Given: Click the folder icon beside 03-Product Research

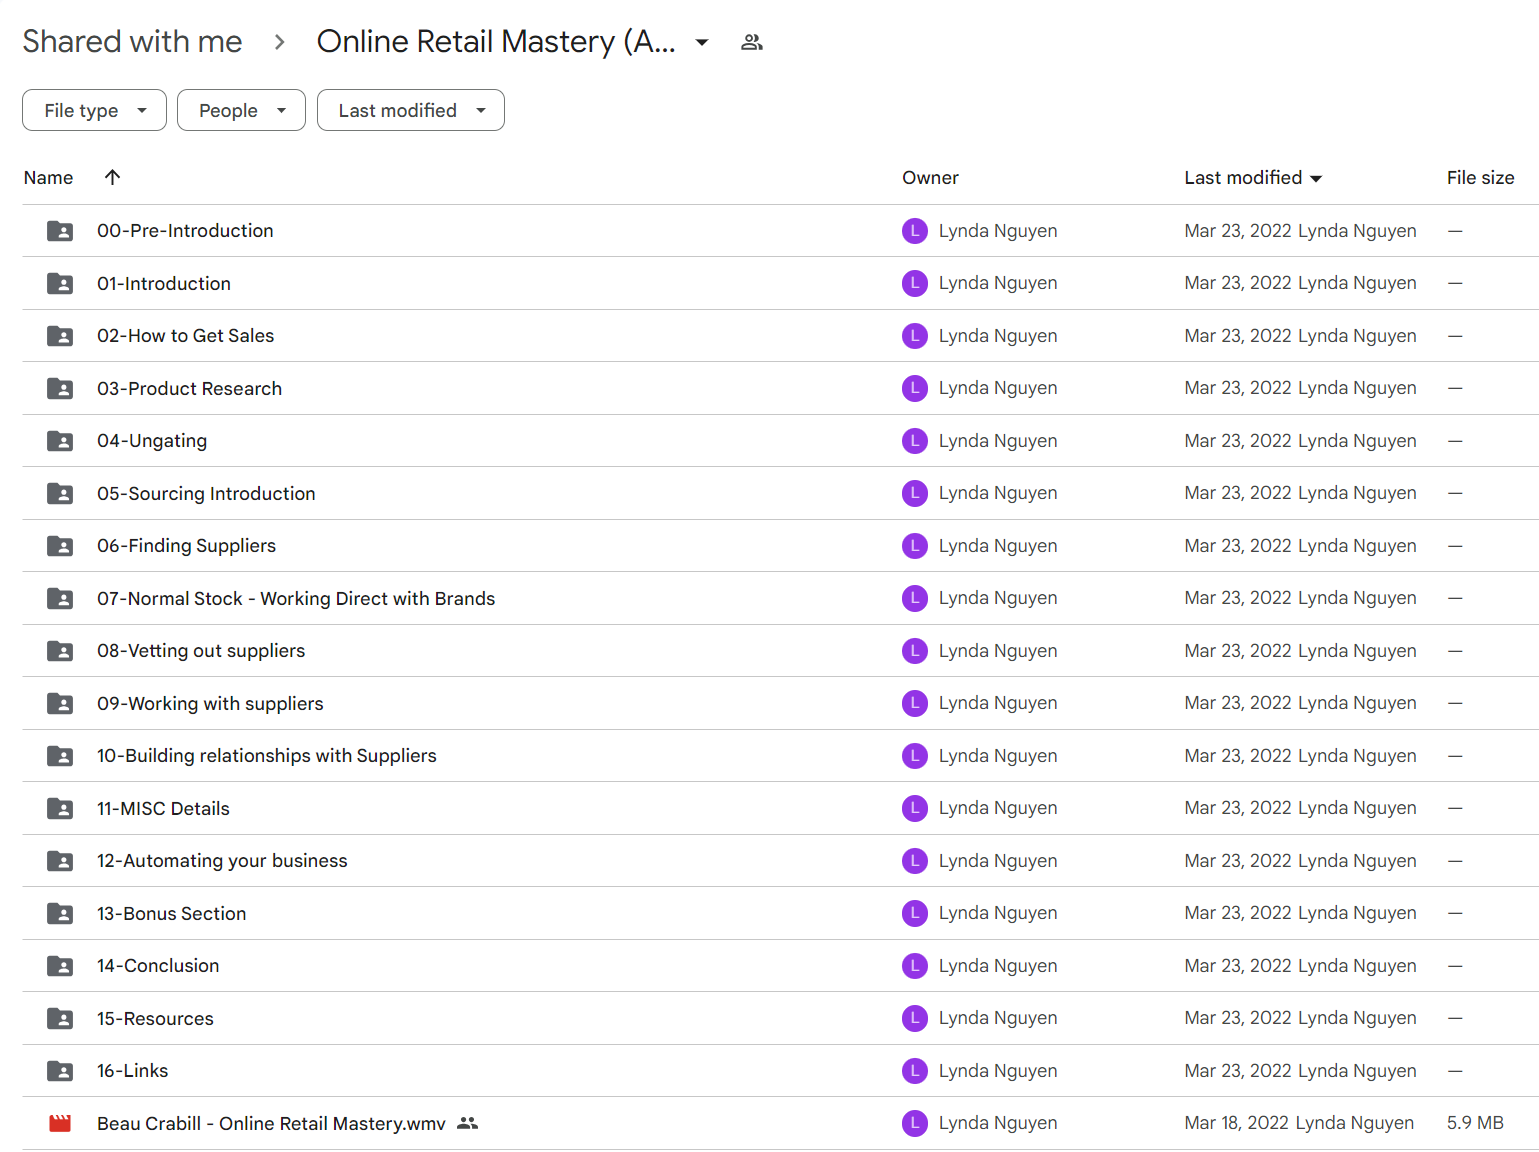Looking at the screenshot, I should click(x=60, y=388).
